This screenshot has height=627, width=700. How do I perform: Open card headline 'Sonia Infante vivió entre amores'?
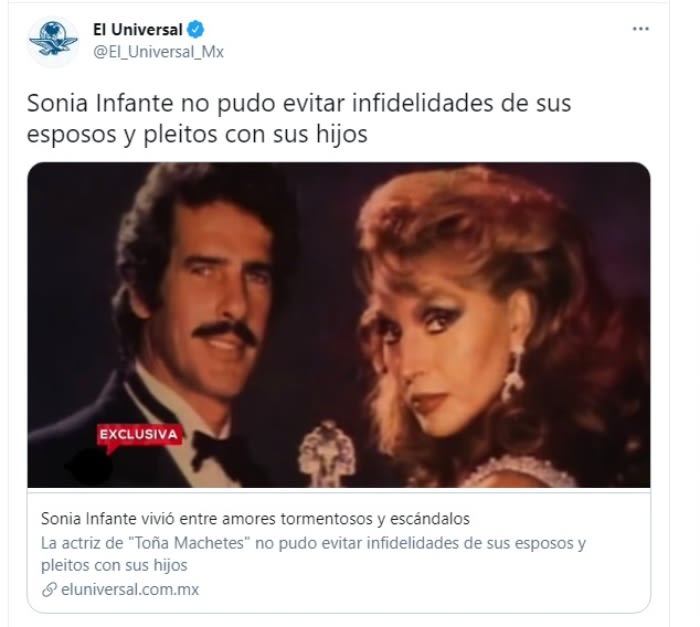tap(255, 519)
